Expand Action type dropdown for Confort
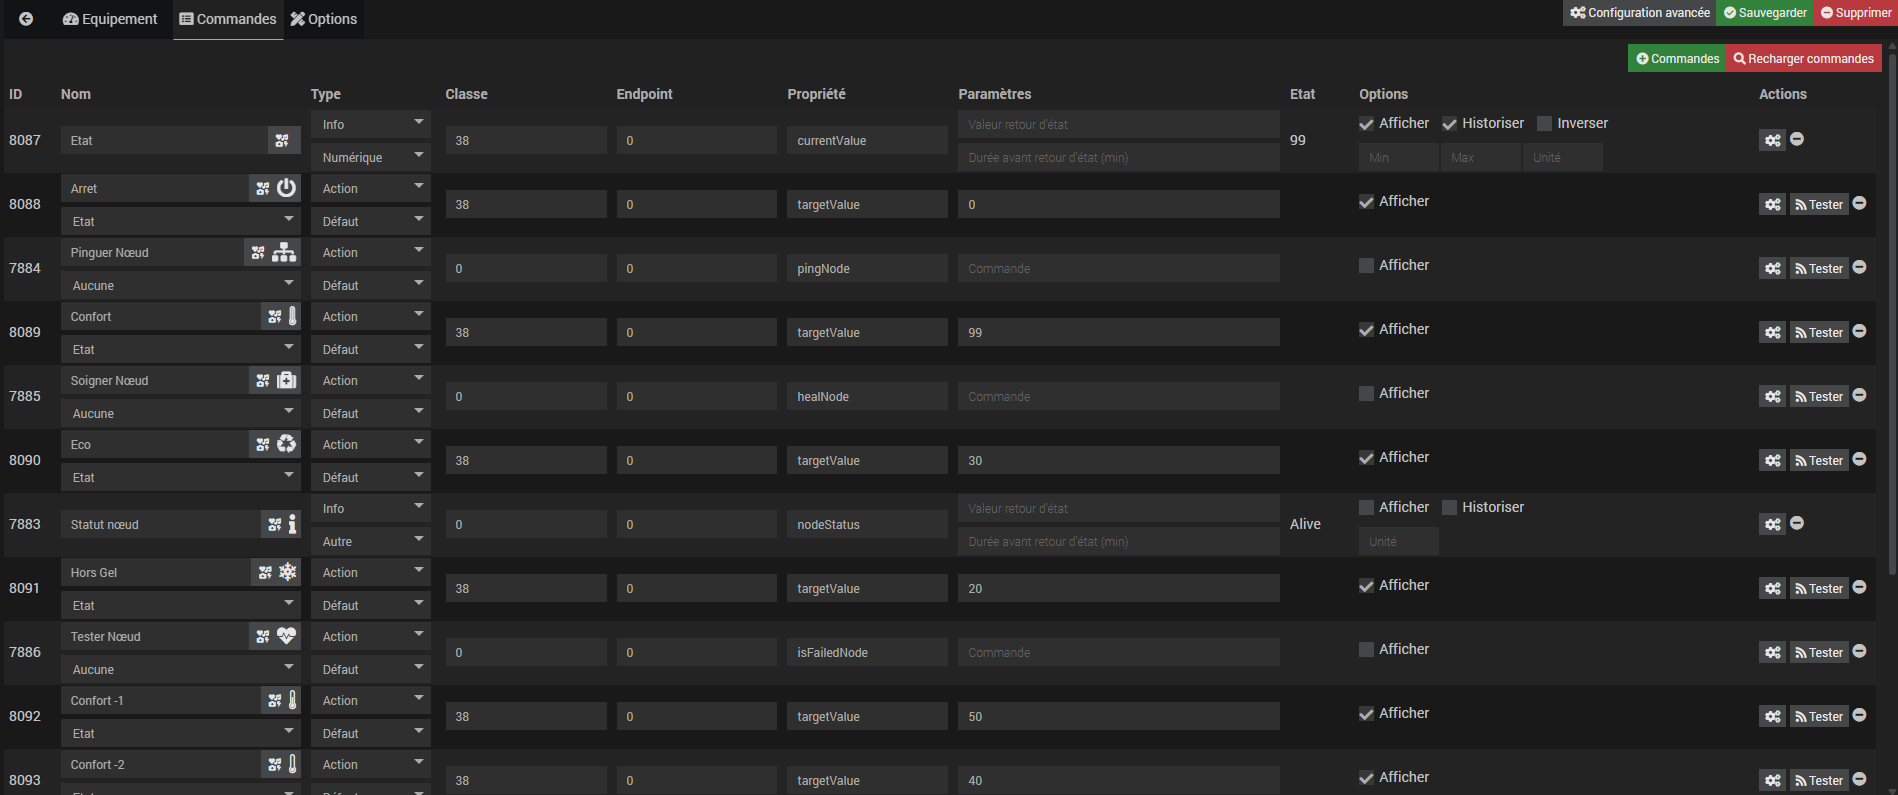Screen dimensions: 1898x795 click(x=370, y=316)
